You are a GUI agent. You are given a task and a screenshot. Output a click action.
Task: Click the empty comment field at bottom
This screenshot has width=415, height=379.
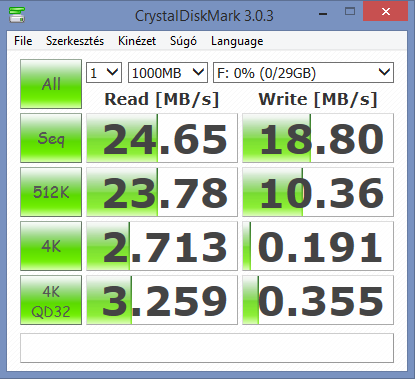click(207, 348)
